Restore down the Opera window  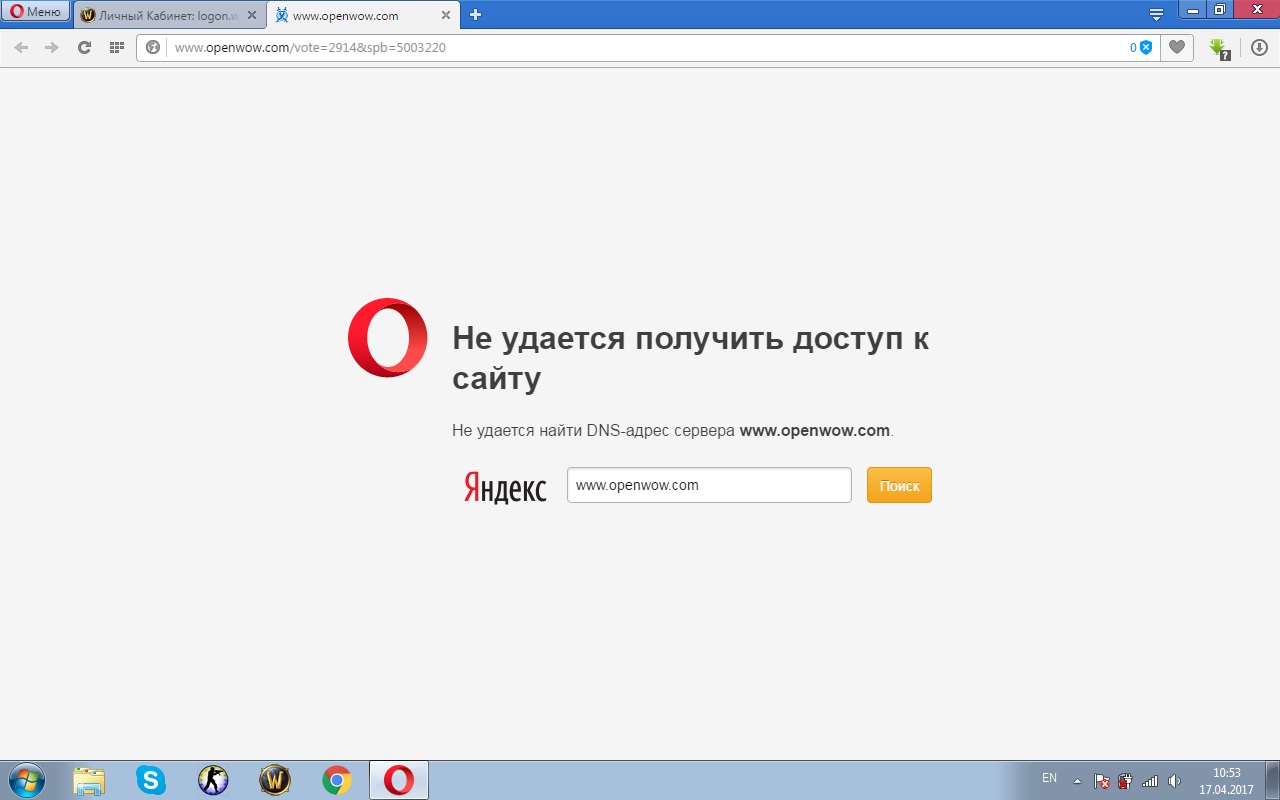(1218, 9)
